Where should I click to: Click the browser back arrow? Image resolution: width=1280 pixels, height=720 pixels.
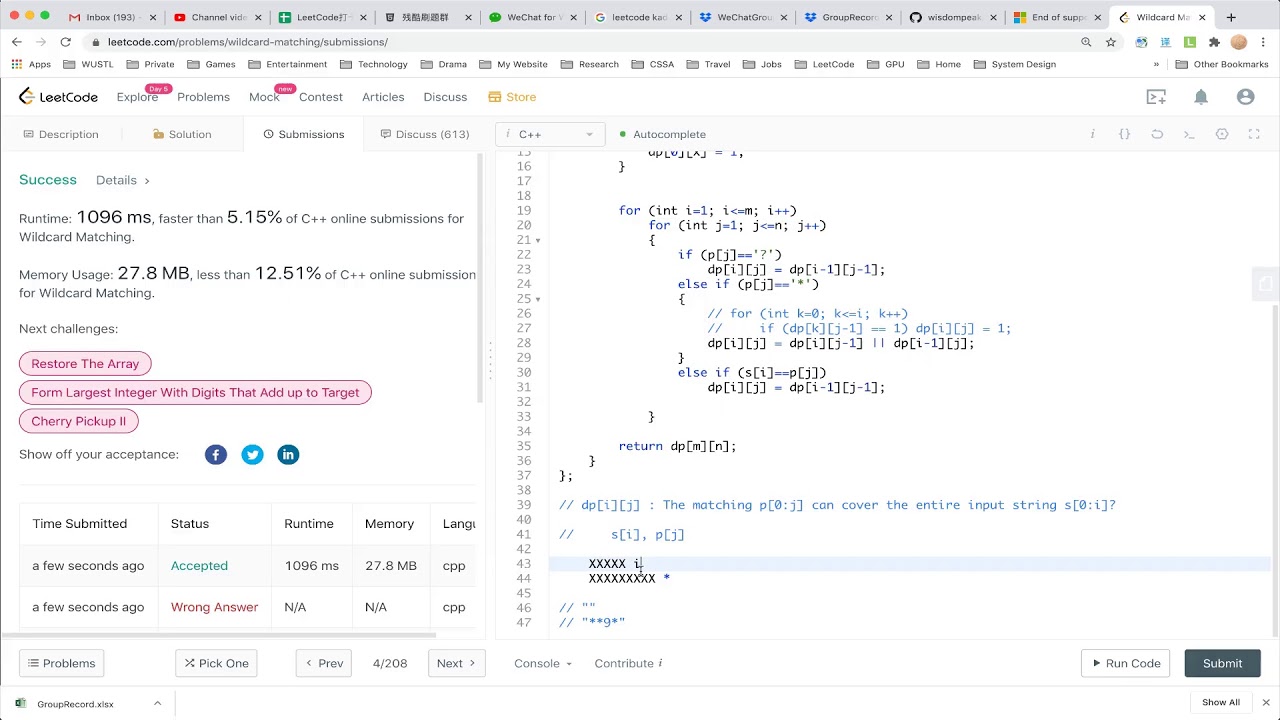(x=16, y=42)
